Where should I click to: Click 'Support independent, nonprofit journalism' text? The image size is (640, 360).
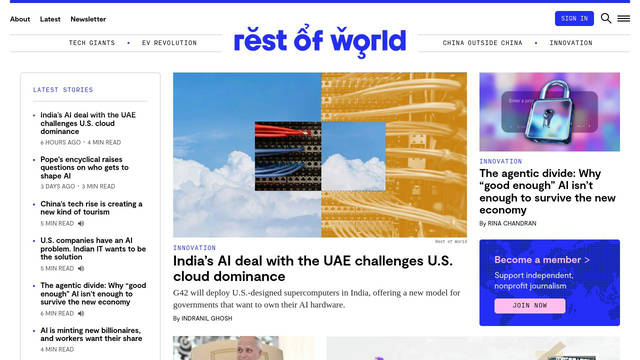(x=534, y=281)
